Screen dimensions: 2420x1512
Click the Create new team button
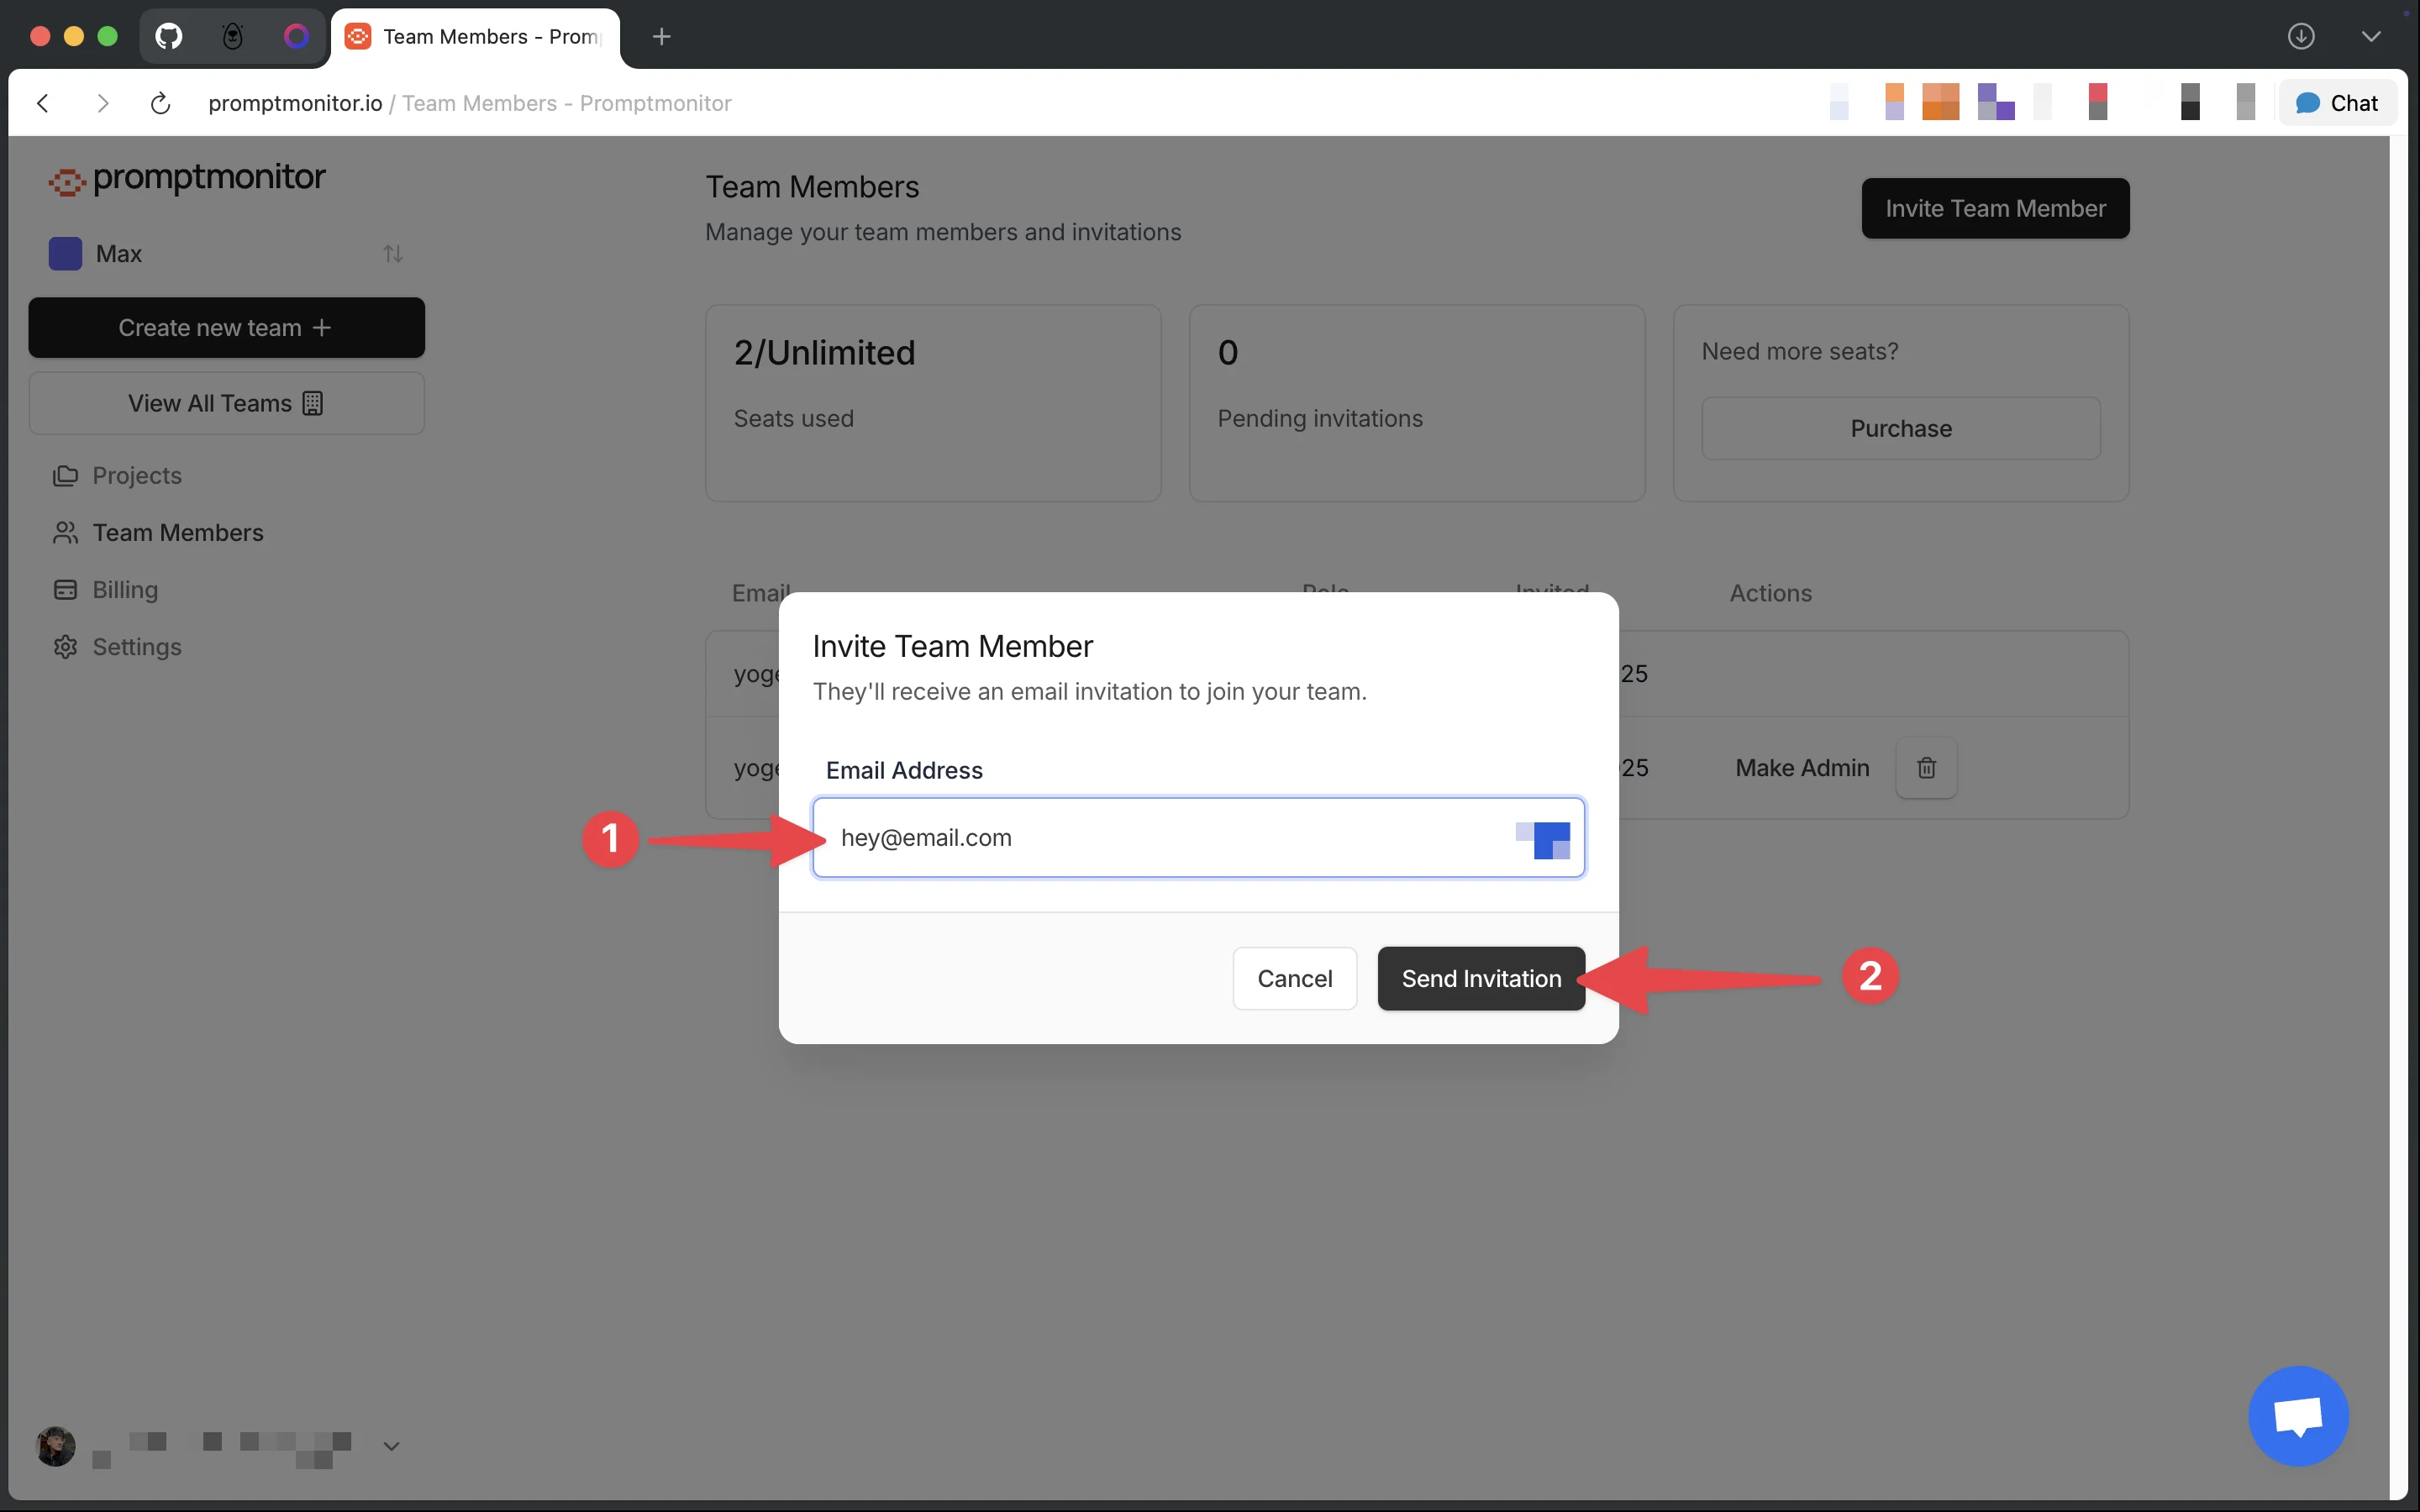(226, 328)
